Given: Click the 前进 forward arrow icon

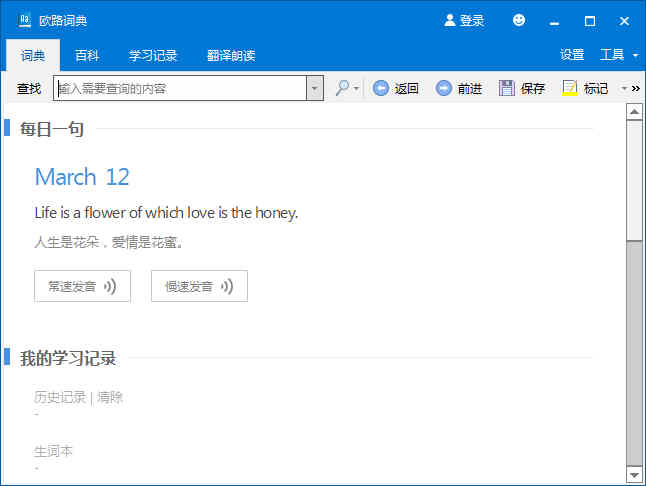Looking at the screenshot, I should pos(443,88).
